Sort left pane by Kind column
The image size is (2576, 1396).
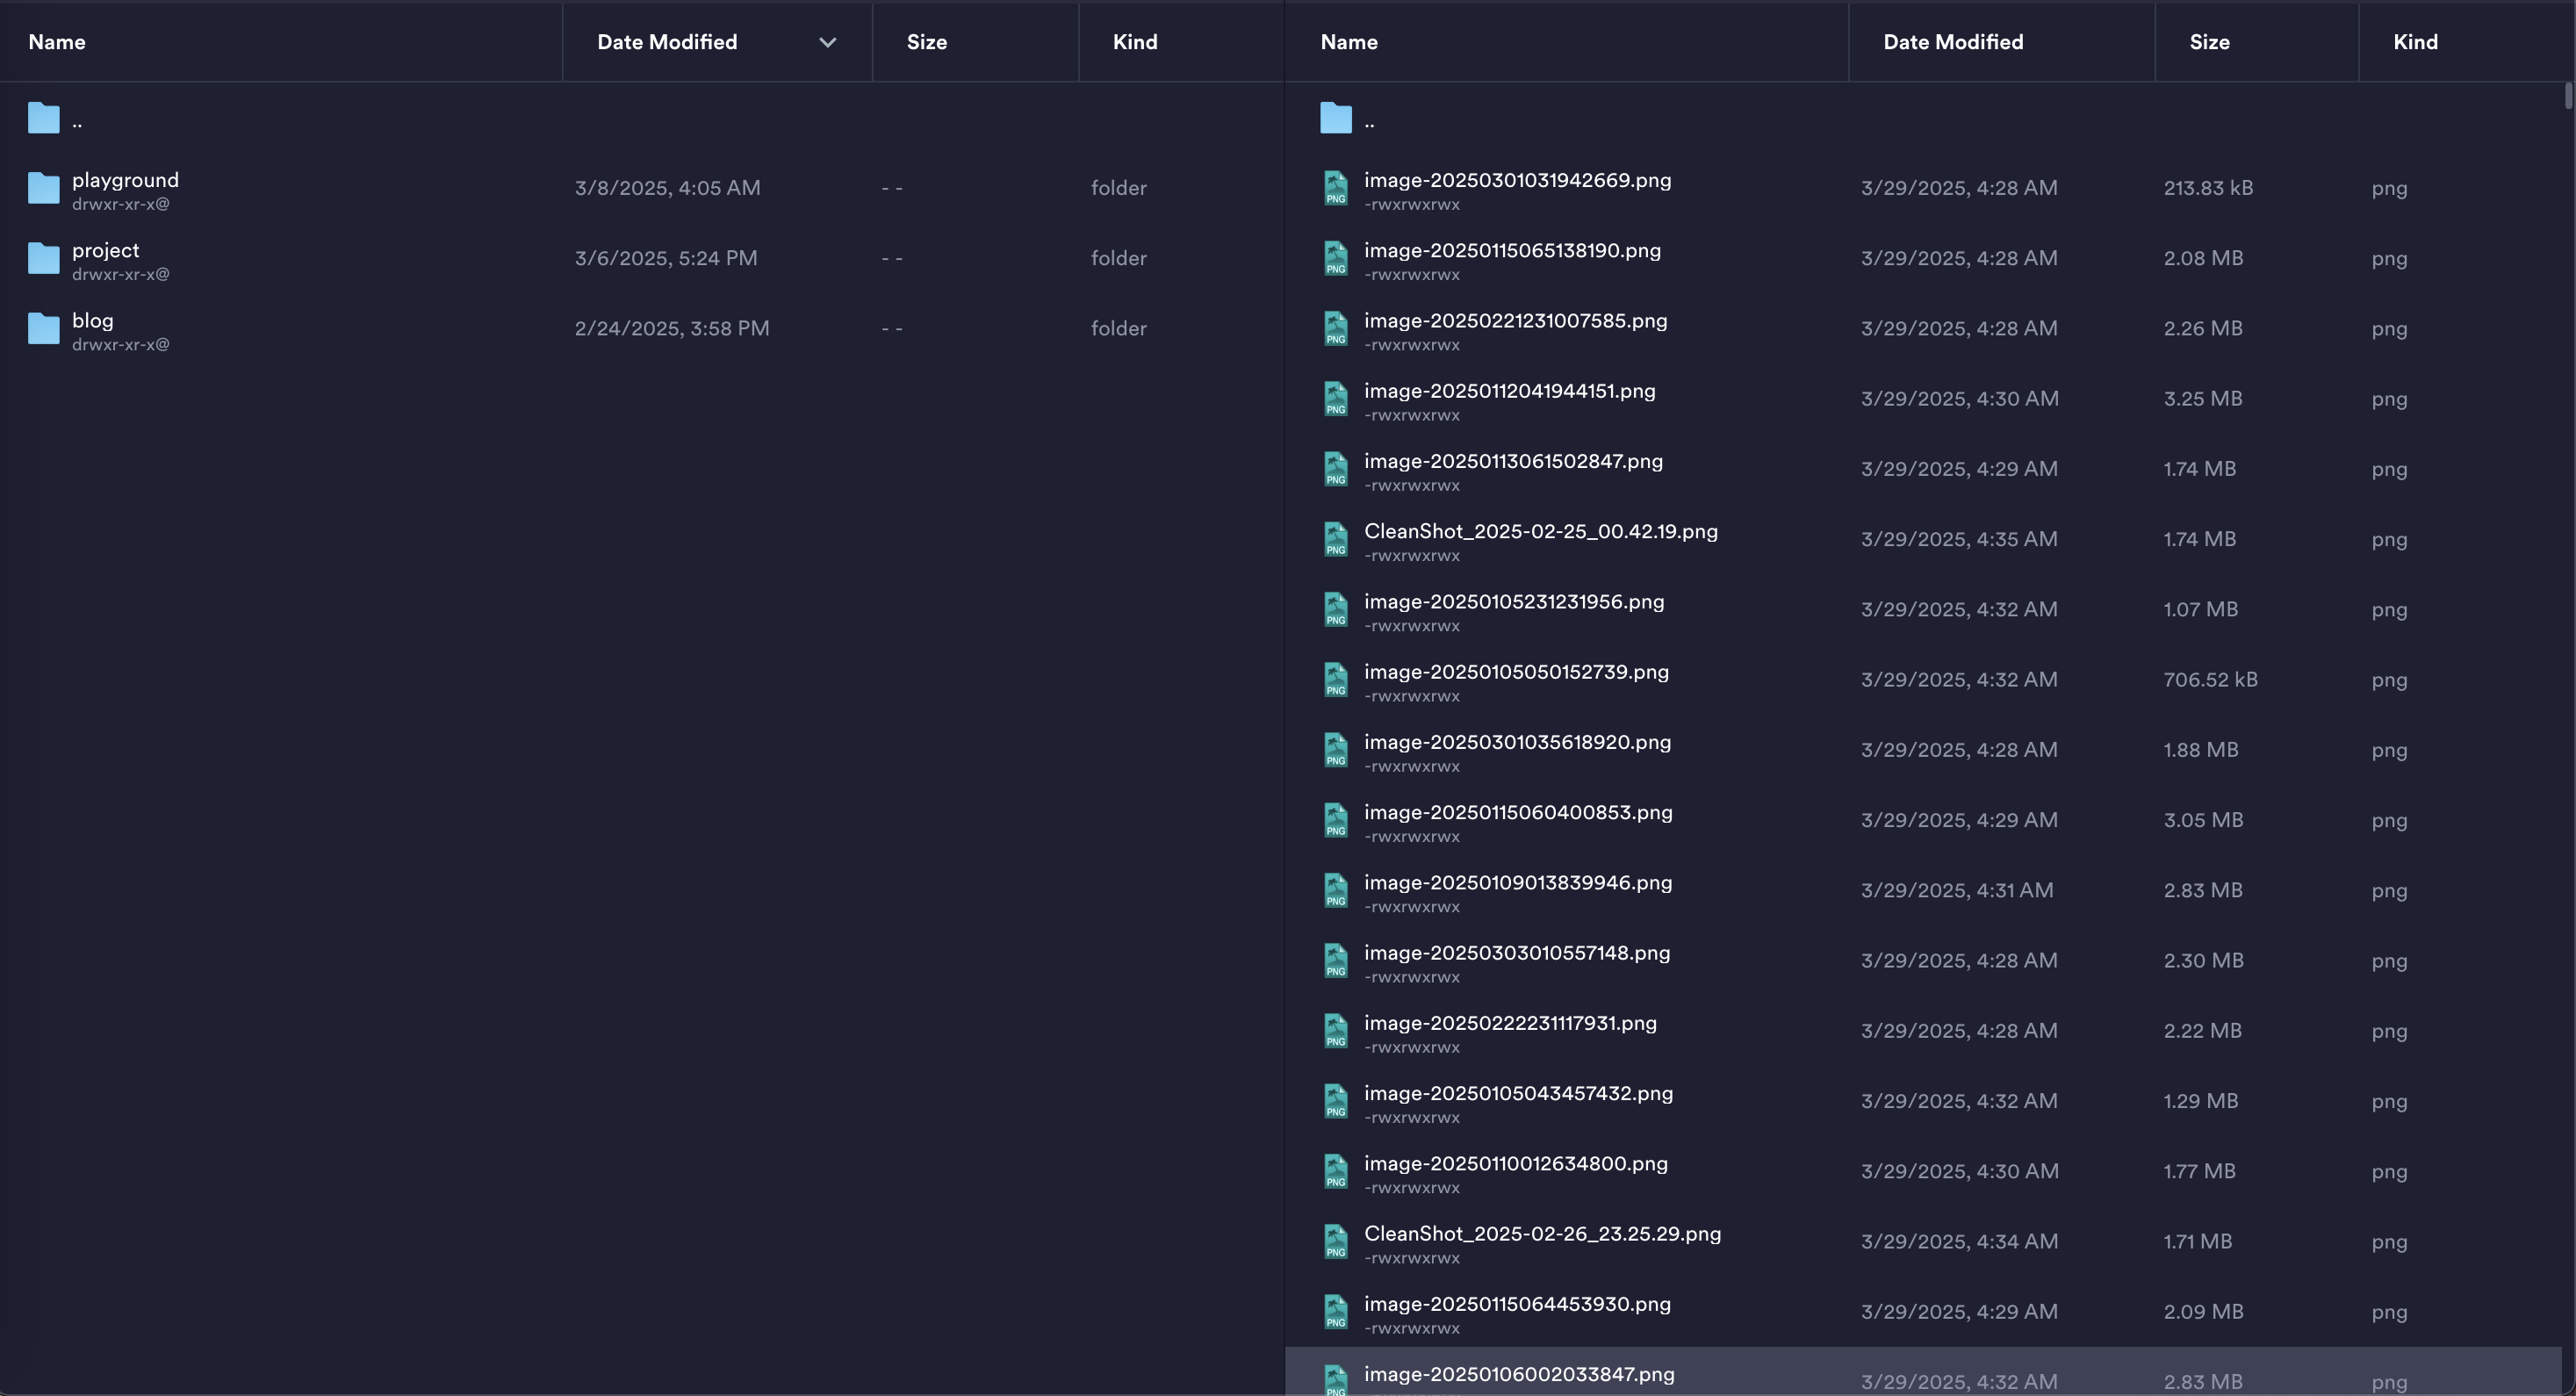(1135, 42)
